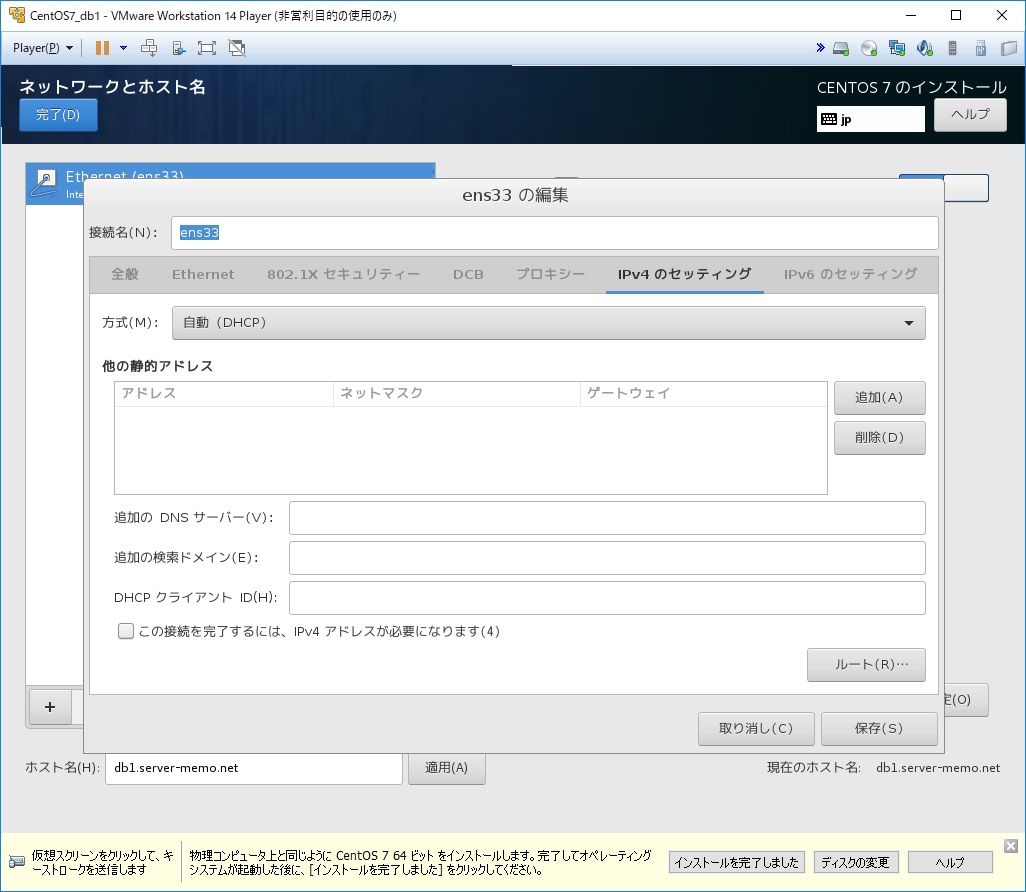Click the 保存(S) save button
This screenshot has height=892, width=1026.
879,729
